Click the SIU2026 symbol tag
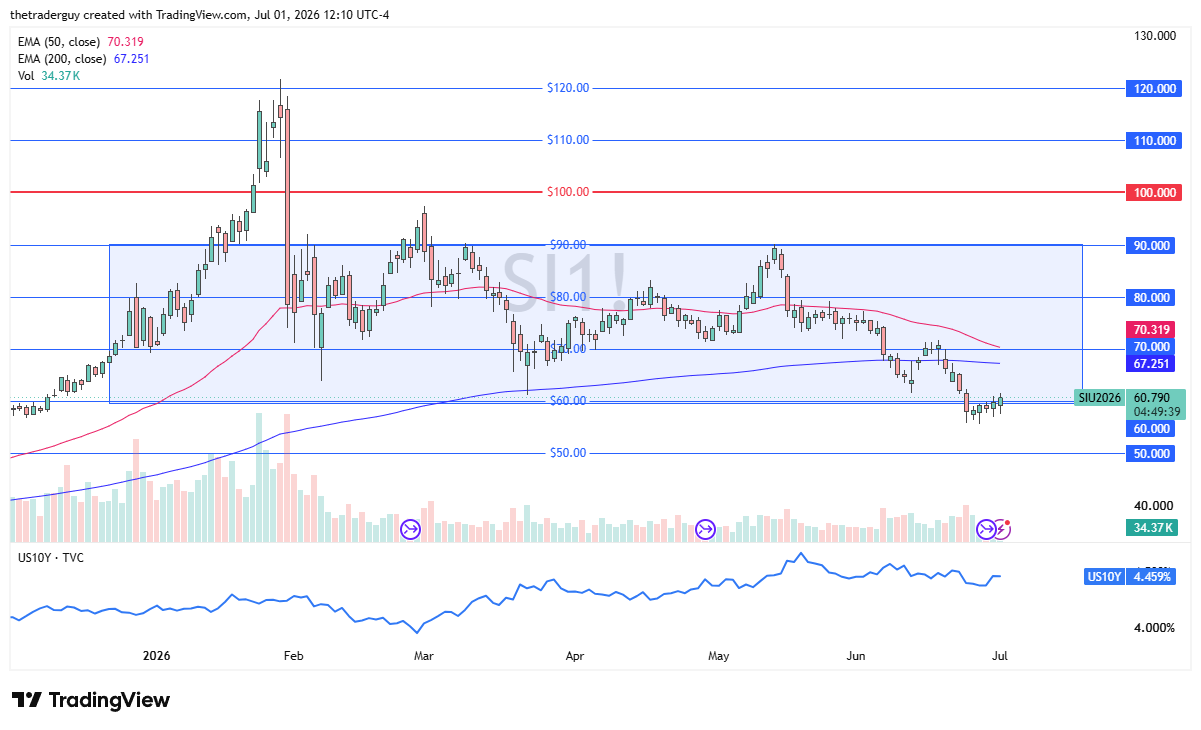The height and width of the screenshot is (730, 1201). pyautogui.click(x=1099, y=398)
